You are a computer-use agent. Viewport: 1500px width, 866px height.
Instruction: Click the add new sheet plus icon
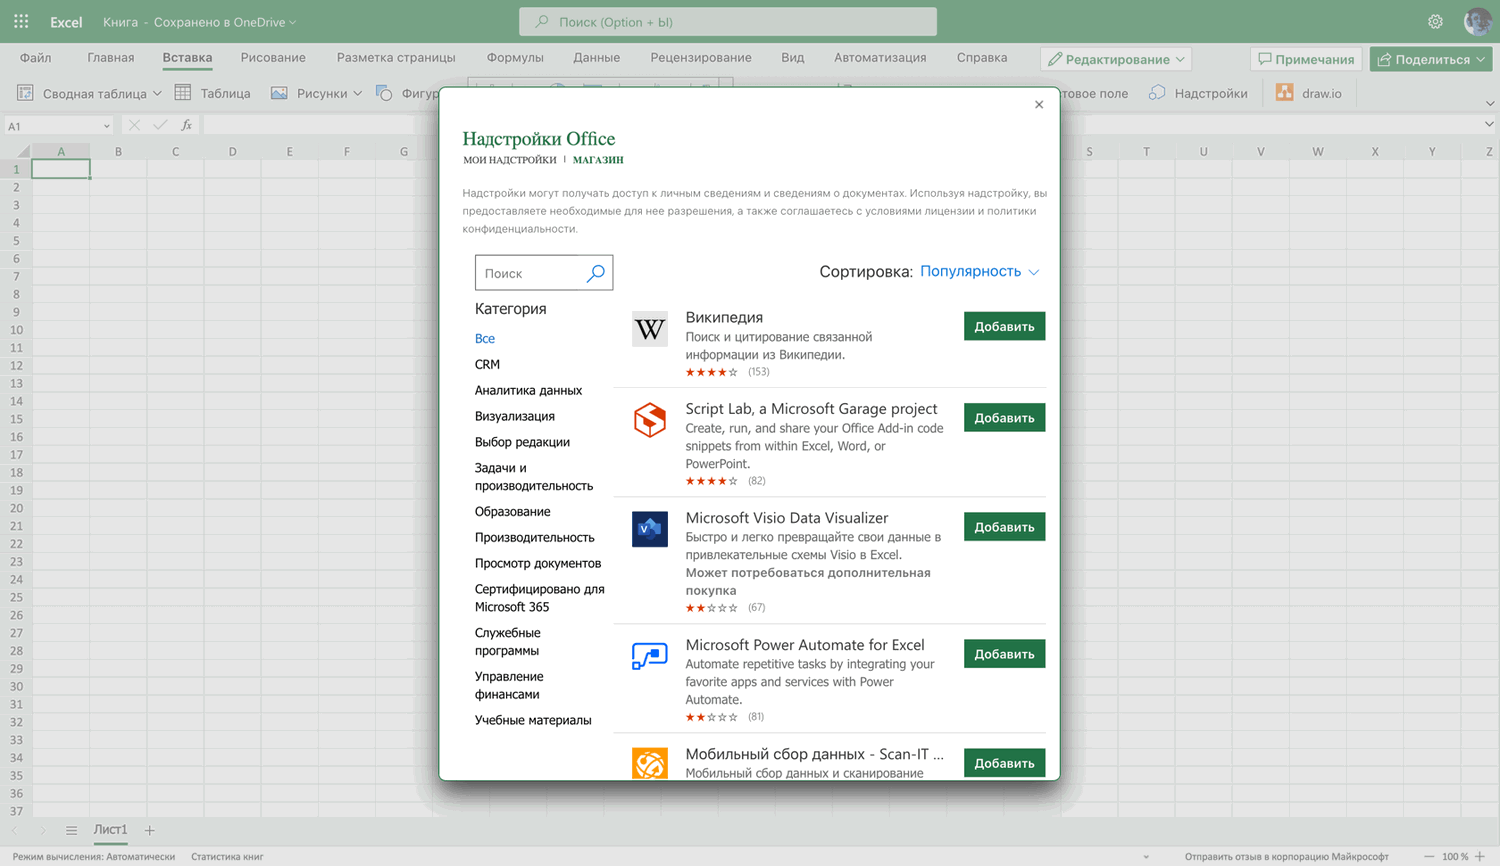[x=149, y=830]
